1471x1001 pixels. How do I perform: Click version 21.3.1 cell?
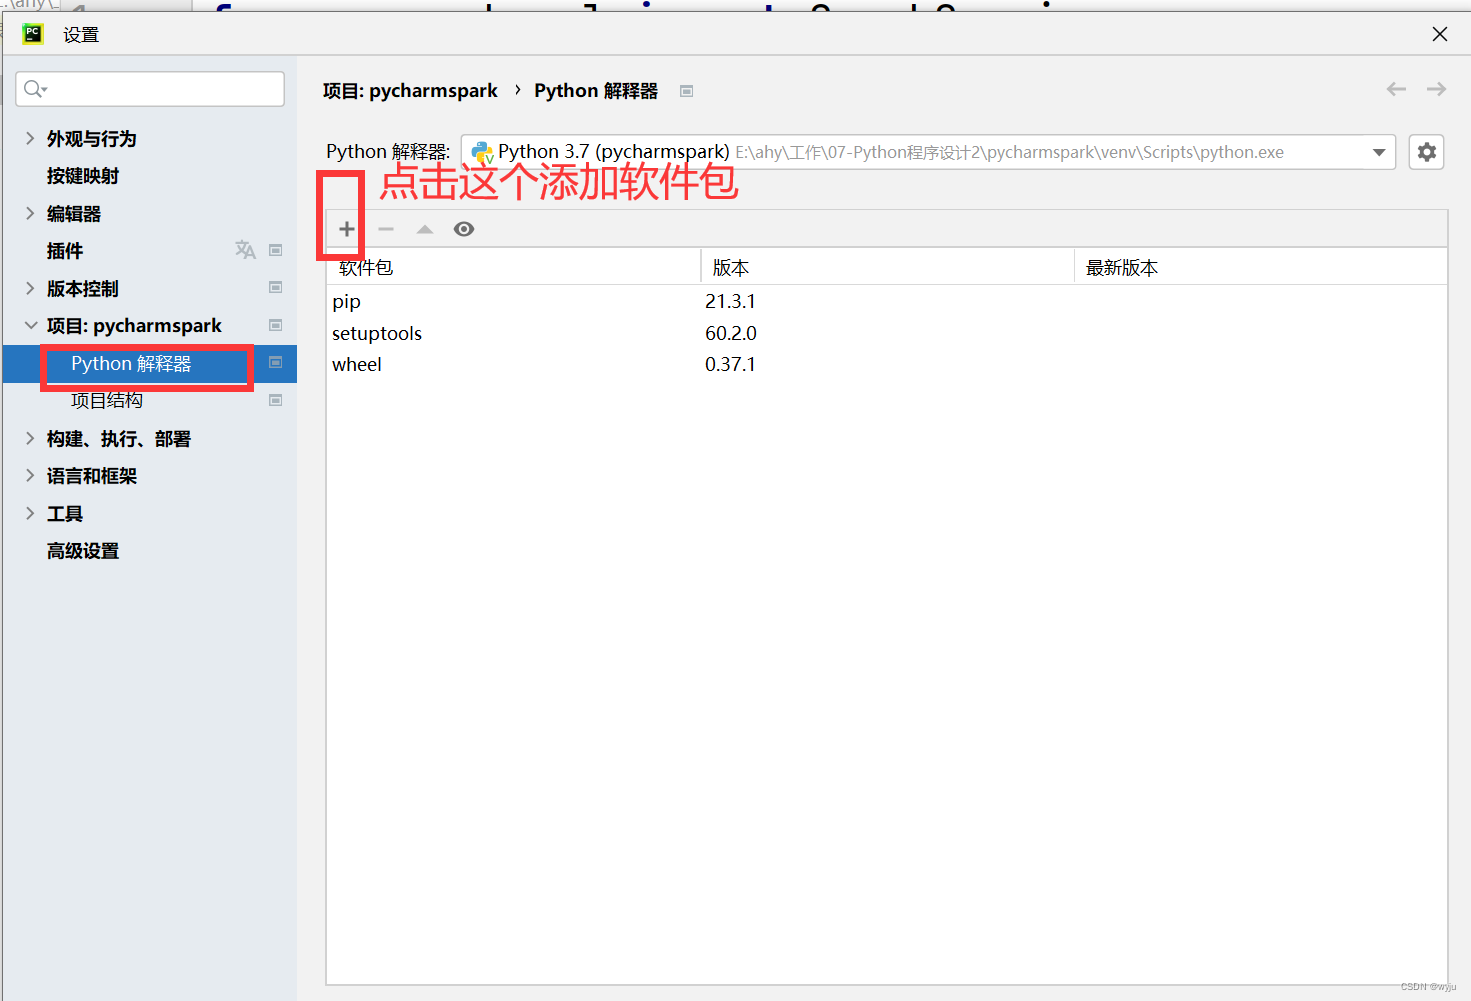click(730, 301)
